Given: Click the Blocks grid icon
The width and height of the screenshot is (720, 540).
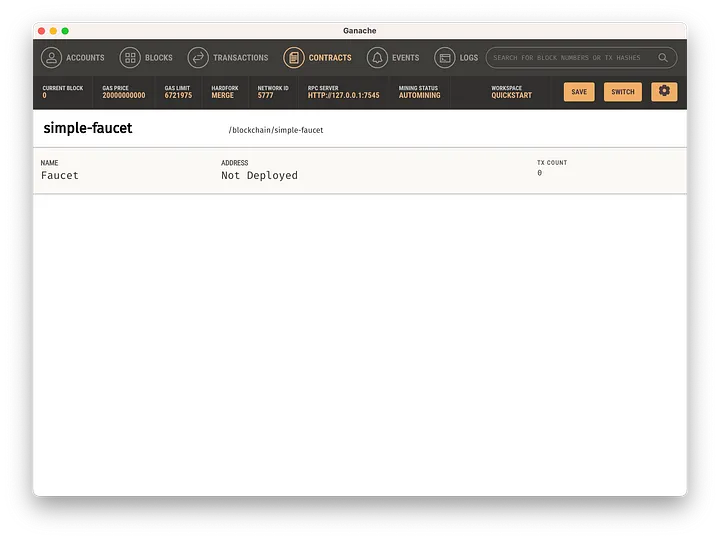Looking at the screenshot, I should [130, 58].
